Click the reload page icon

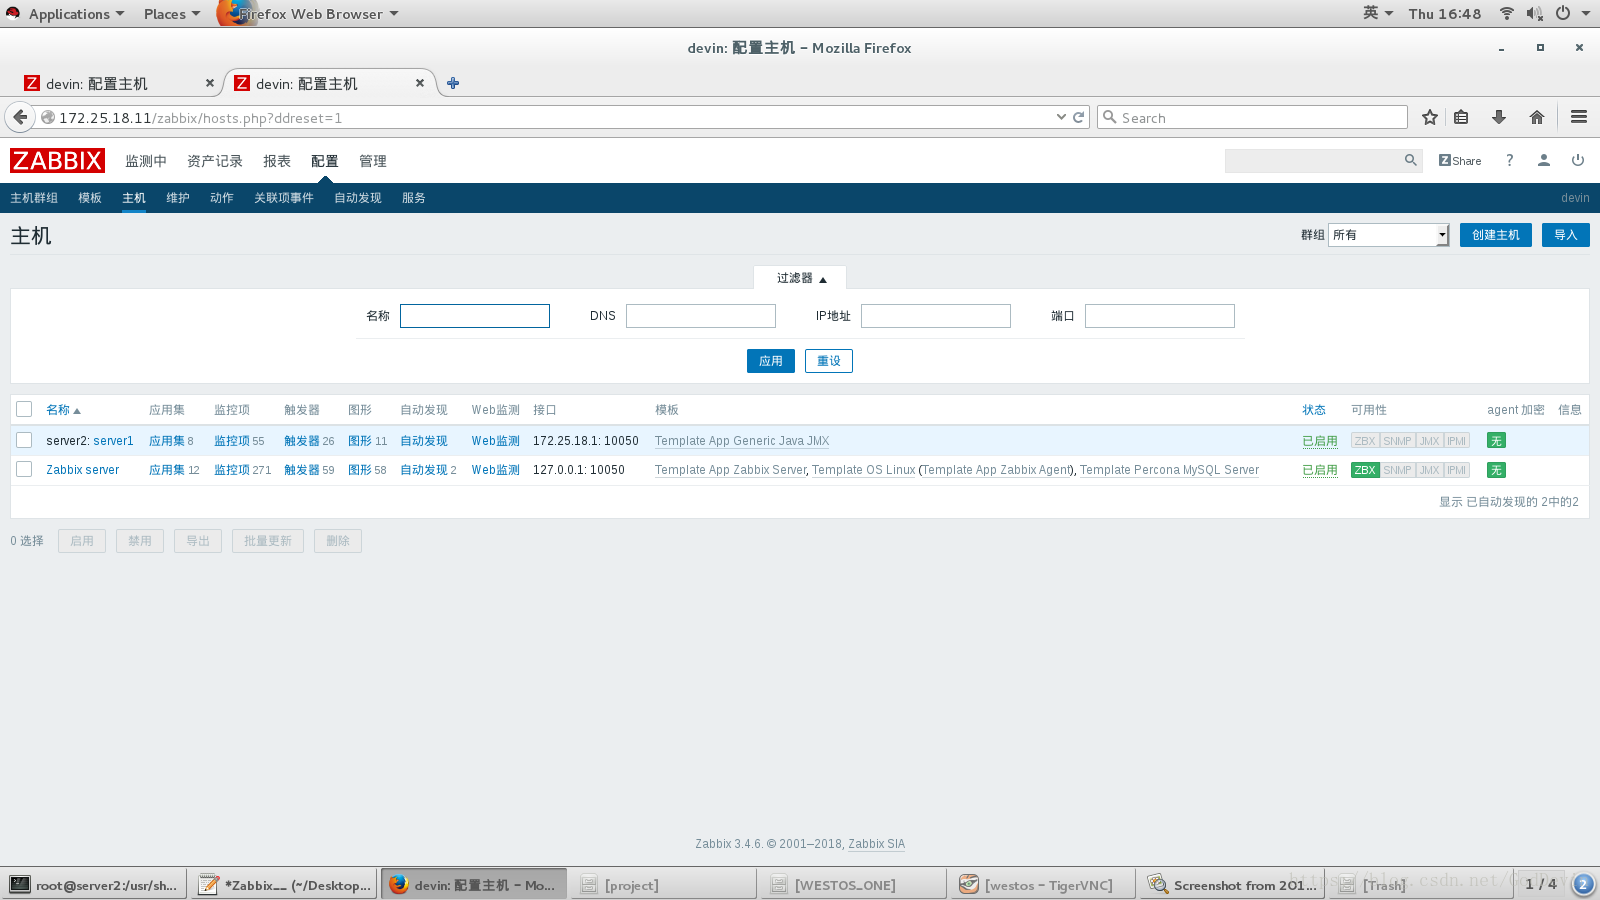tap(1079, 117)
